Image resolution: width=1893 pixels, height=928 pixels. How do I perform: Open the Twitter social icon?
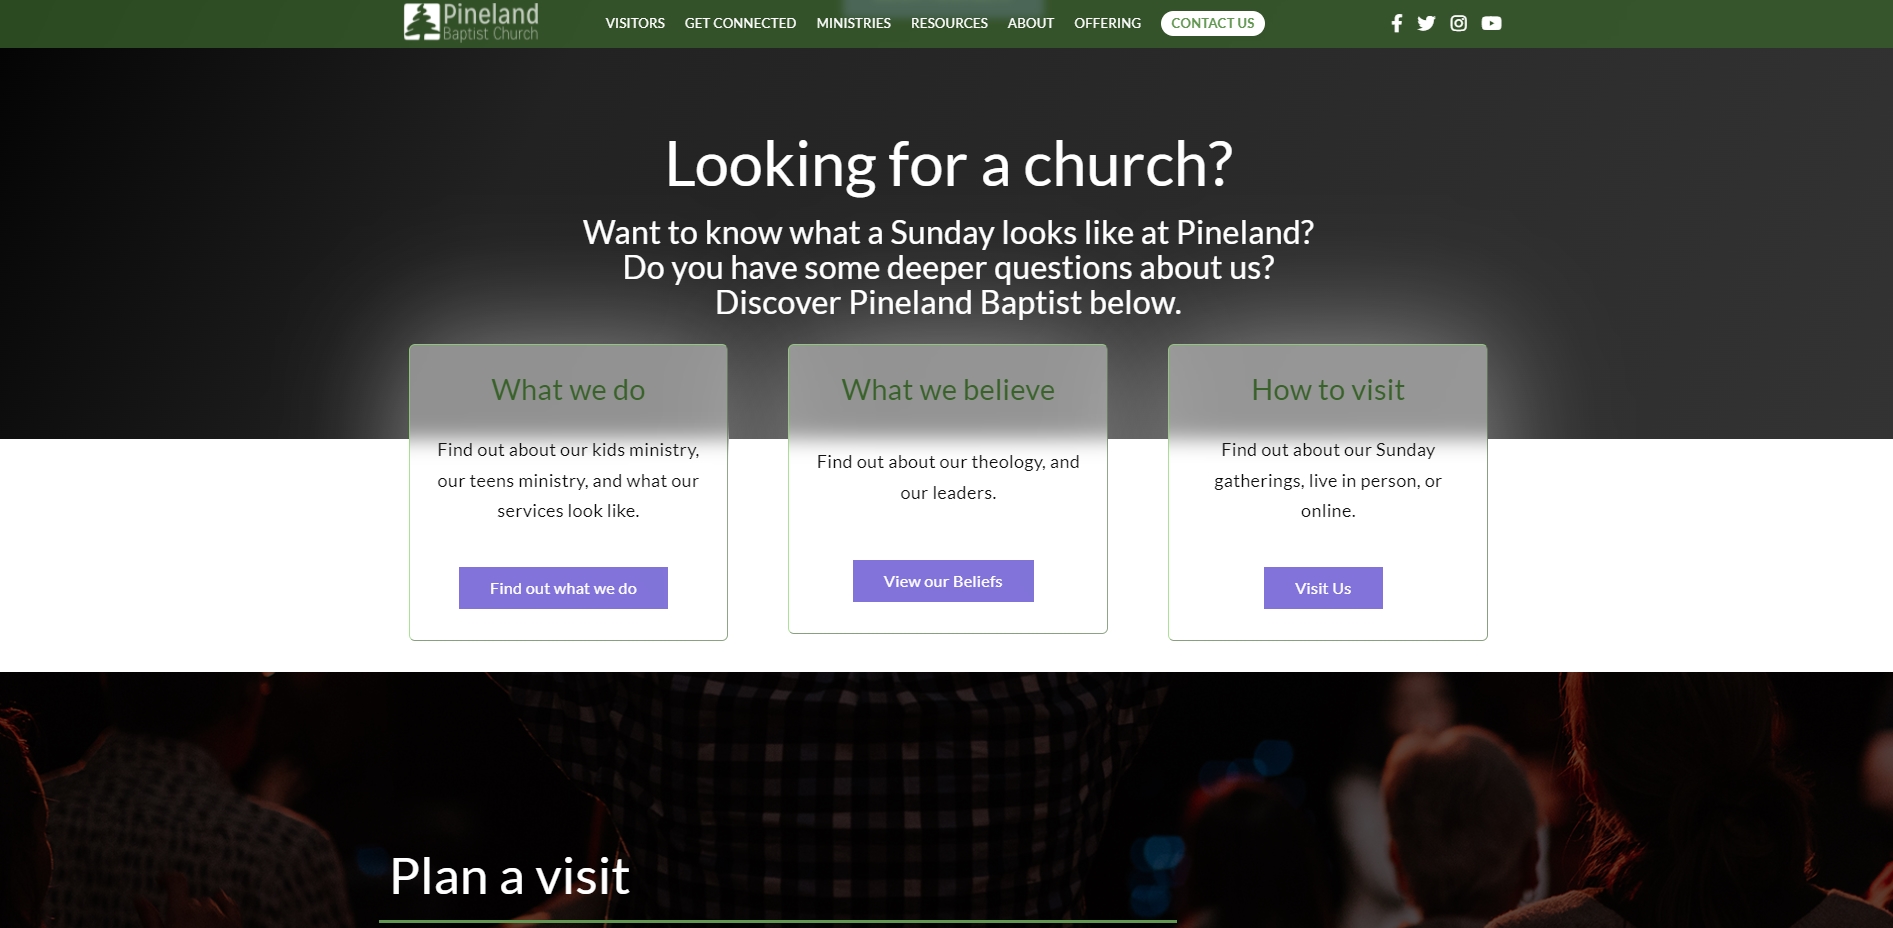(x=1426, y=23)
